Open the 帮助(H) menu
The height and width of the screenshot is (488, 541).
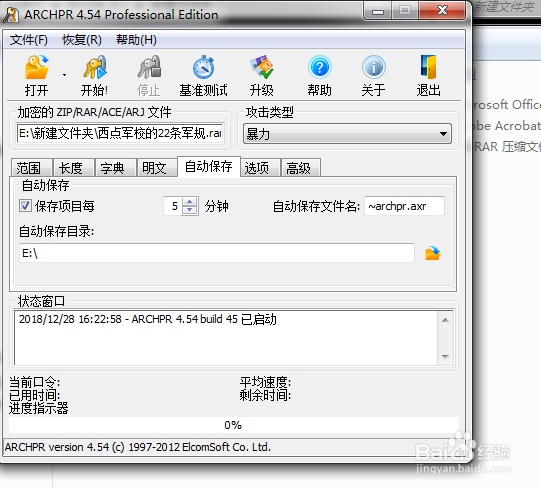pos(136,40)
